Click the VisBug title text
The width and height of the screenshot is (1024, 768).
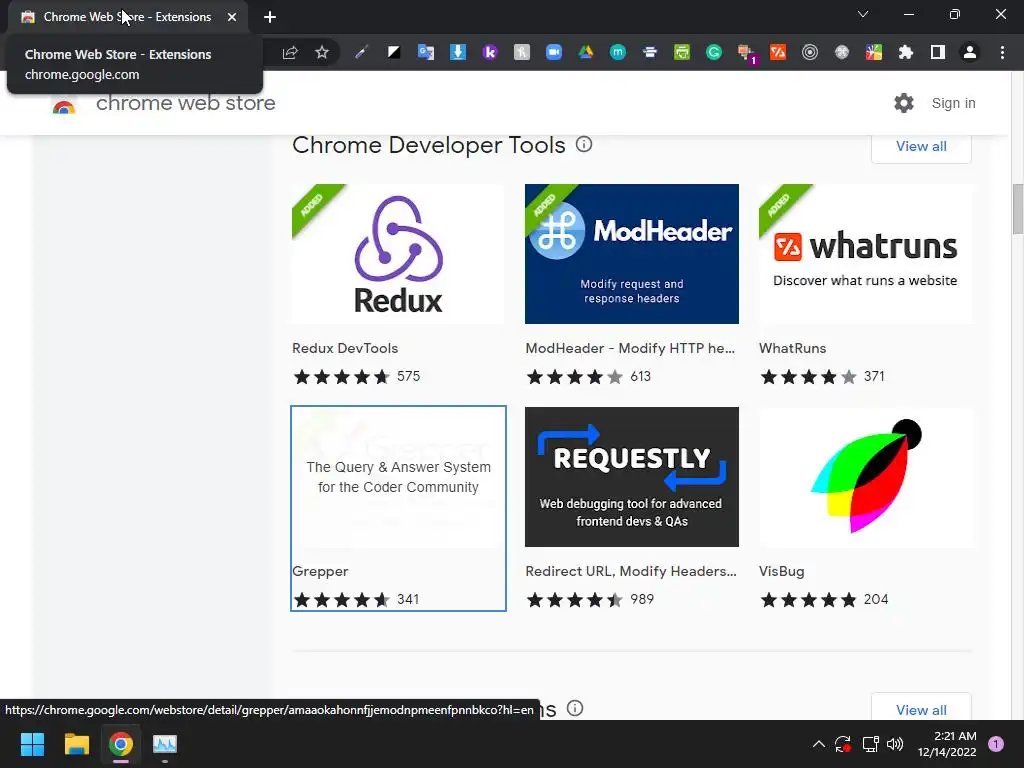[781, 571]
